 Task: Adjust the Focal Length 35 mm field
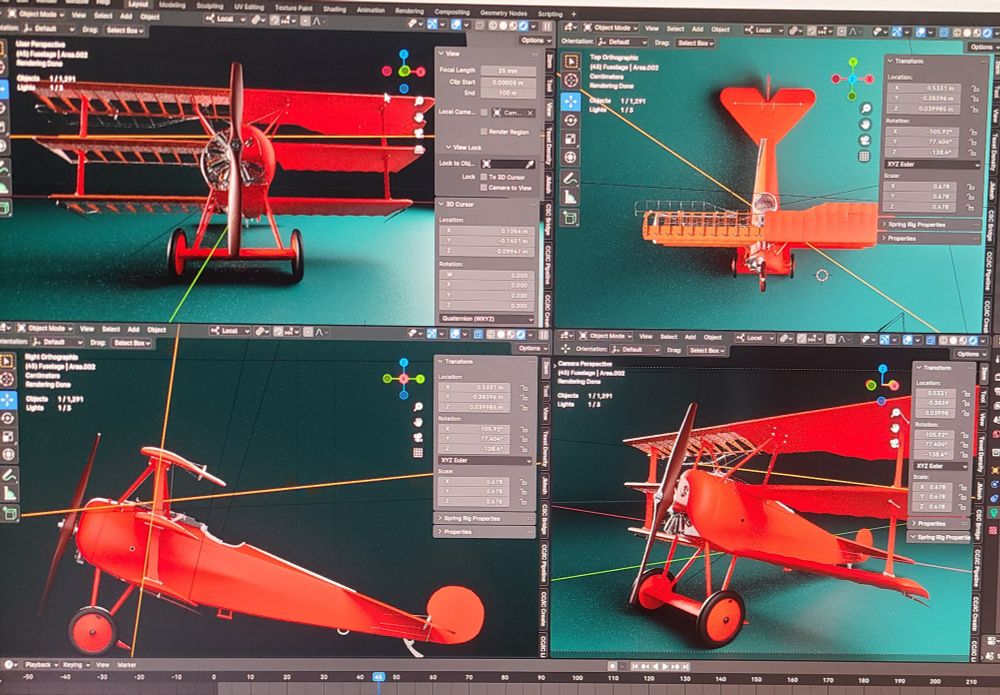point(508,71)
